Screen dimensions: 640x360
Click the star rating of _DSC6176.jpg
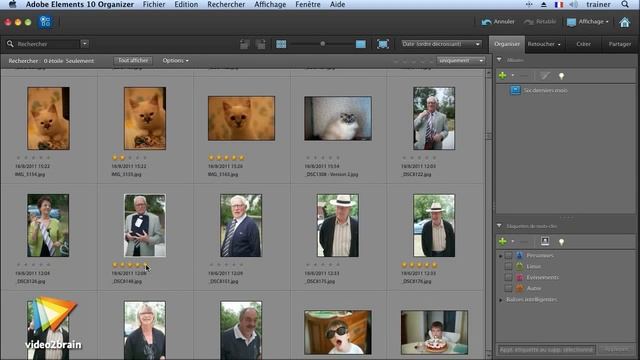point(419,265)
